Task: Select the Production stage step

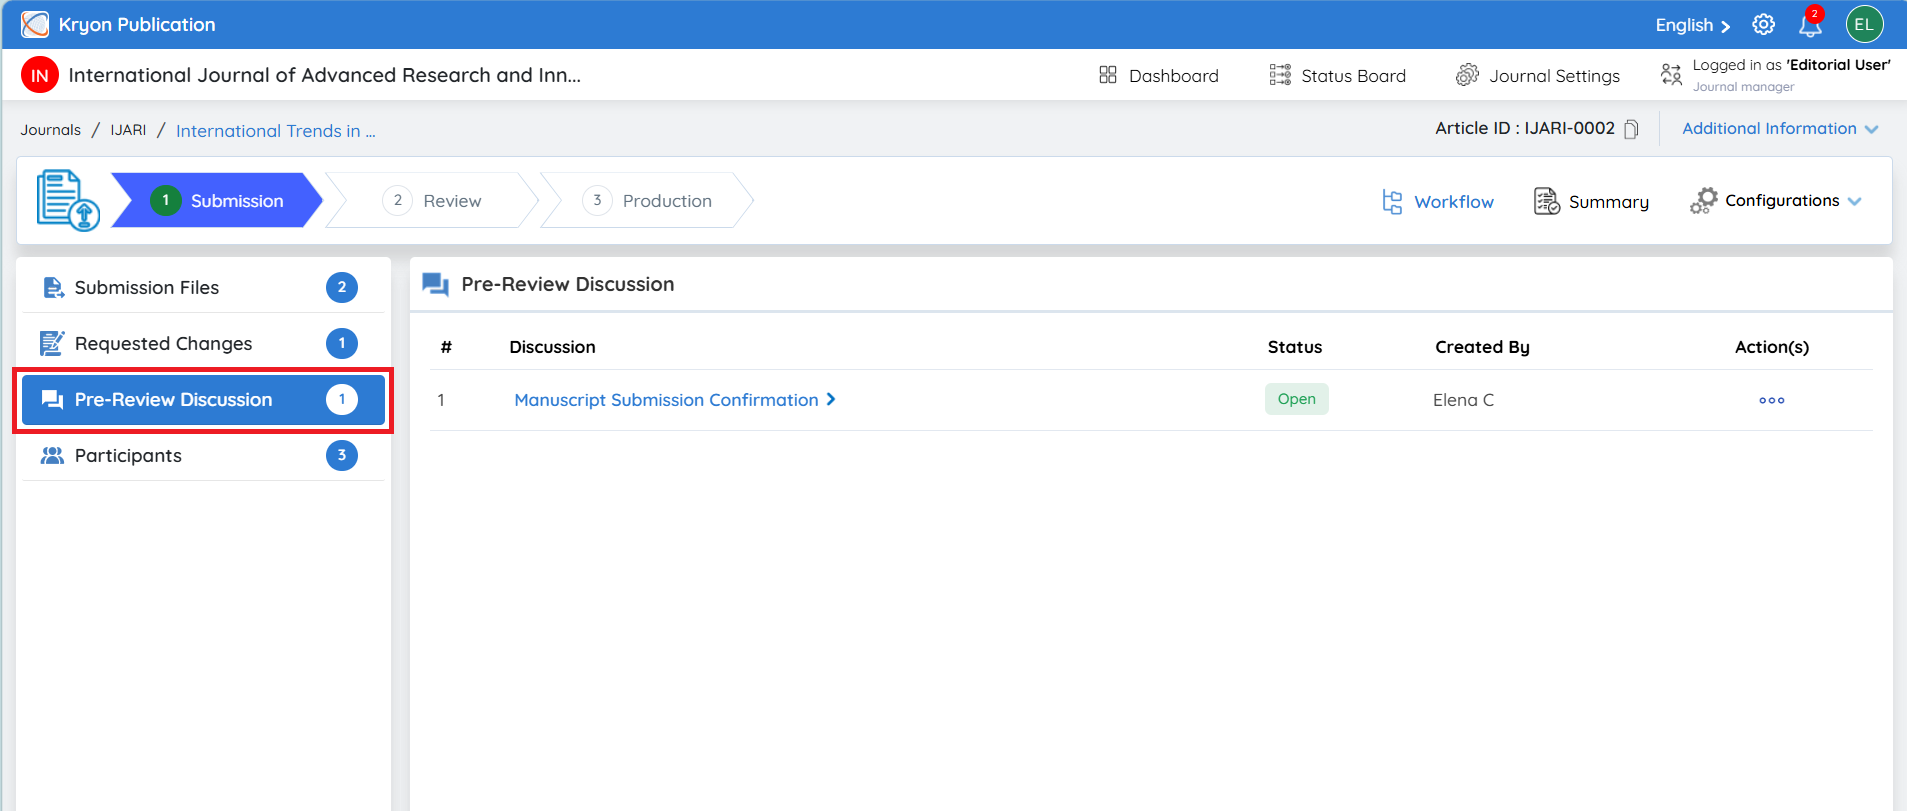Action: pos(647,200)
